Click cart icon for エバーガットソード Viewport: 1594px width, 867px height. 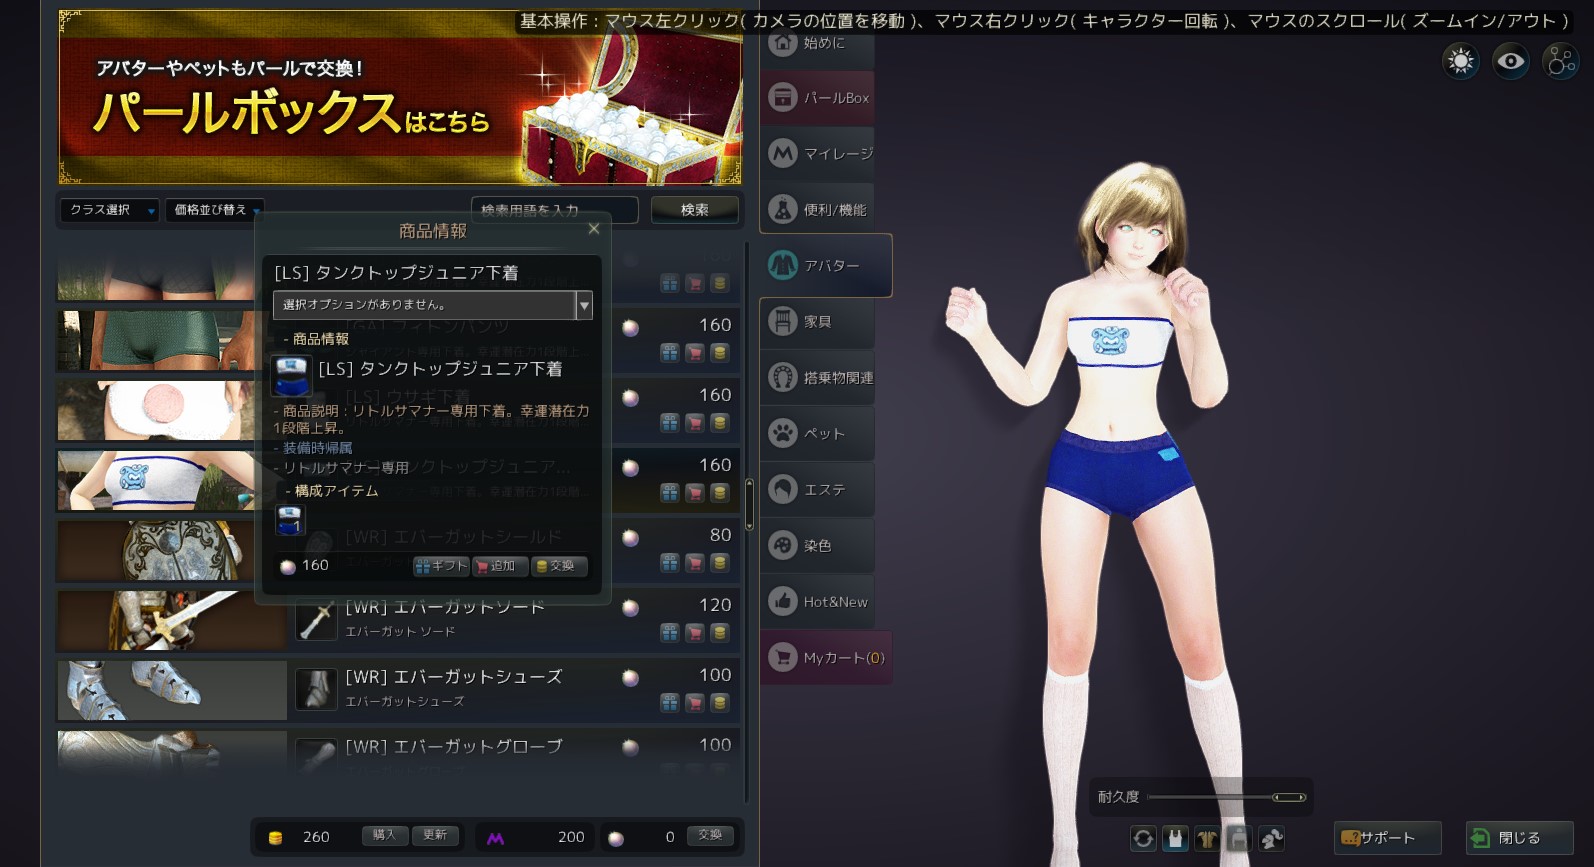(x=695, y=633)
